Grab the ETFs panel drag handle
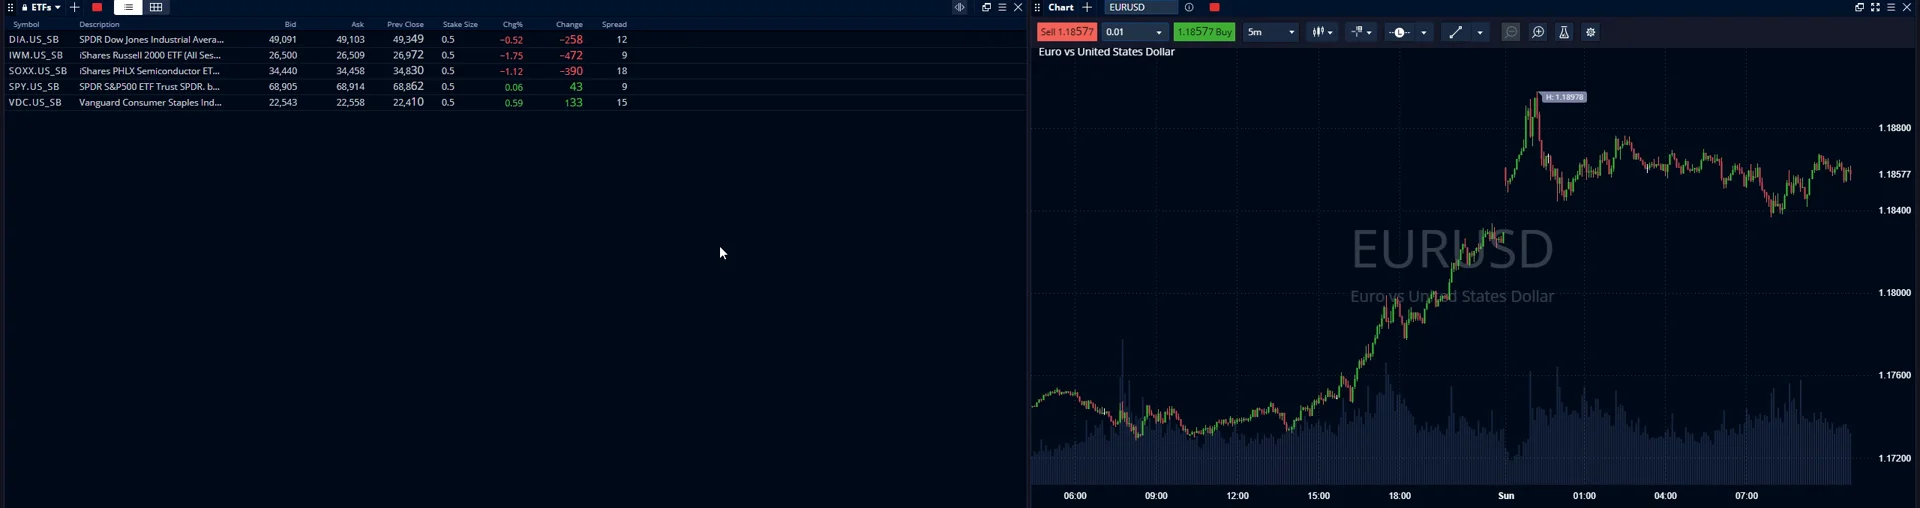Screen dimensions: 1920x508 tap(10, 7)
